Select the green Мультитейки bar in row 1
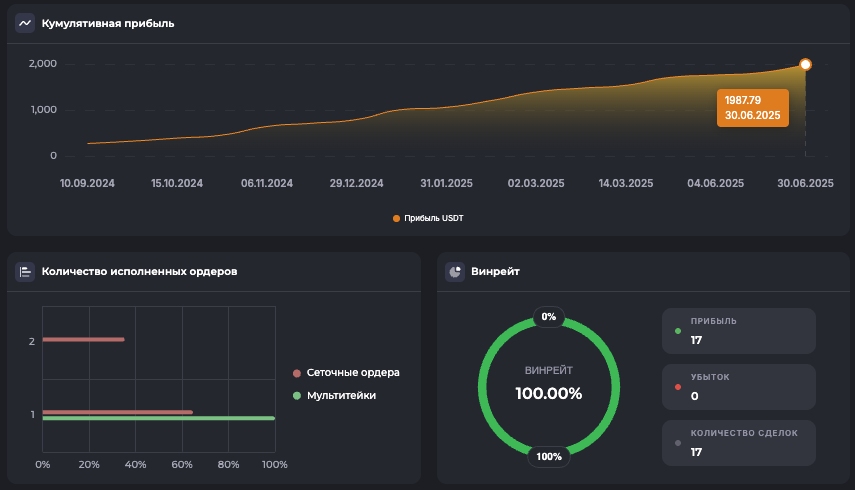Image resolution: width=855 pixels, height=490 pixels. (x=158, y=419)
